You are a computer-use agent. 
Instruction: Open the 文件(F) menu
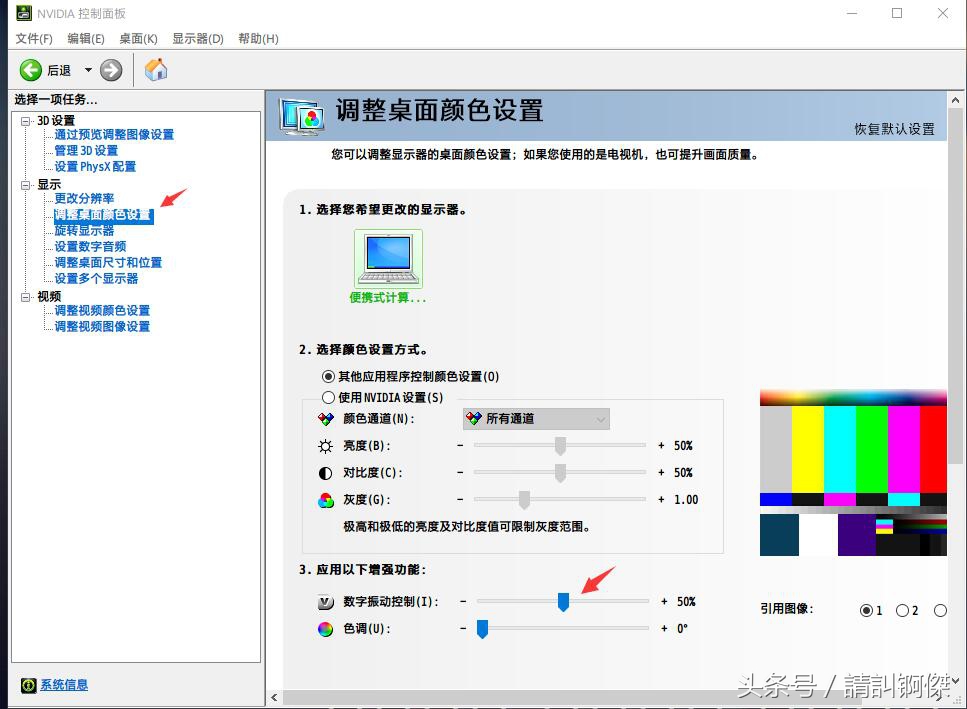(34, 38)
